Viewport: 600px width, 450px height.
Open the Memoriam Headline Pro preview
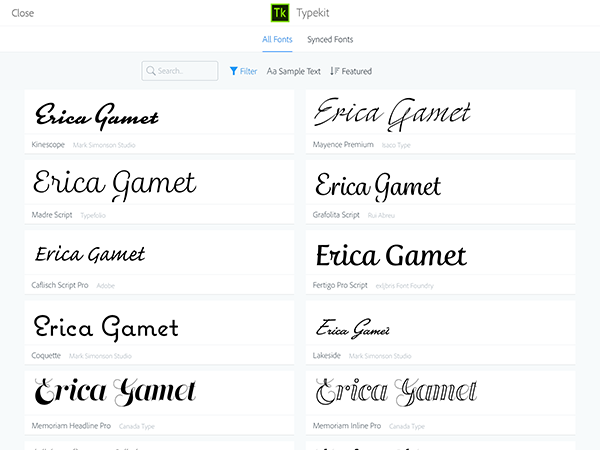click(x=115, y=391)
